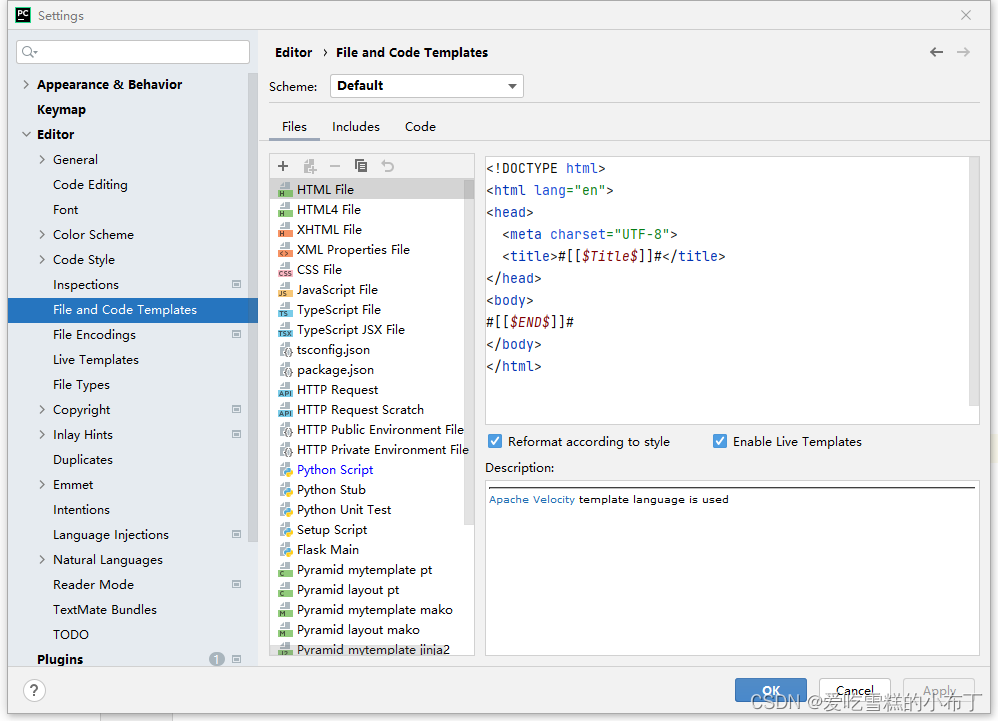This screenshot has height=721, width=998.
Task: Click the project-level icon beside Inspections
Action: click(236, 284)
